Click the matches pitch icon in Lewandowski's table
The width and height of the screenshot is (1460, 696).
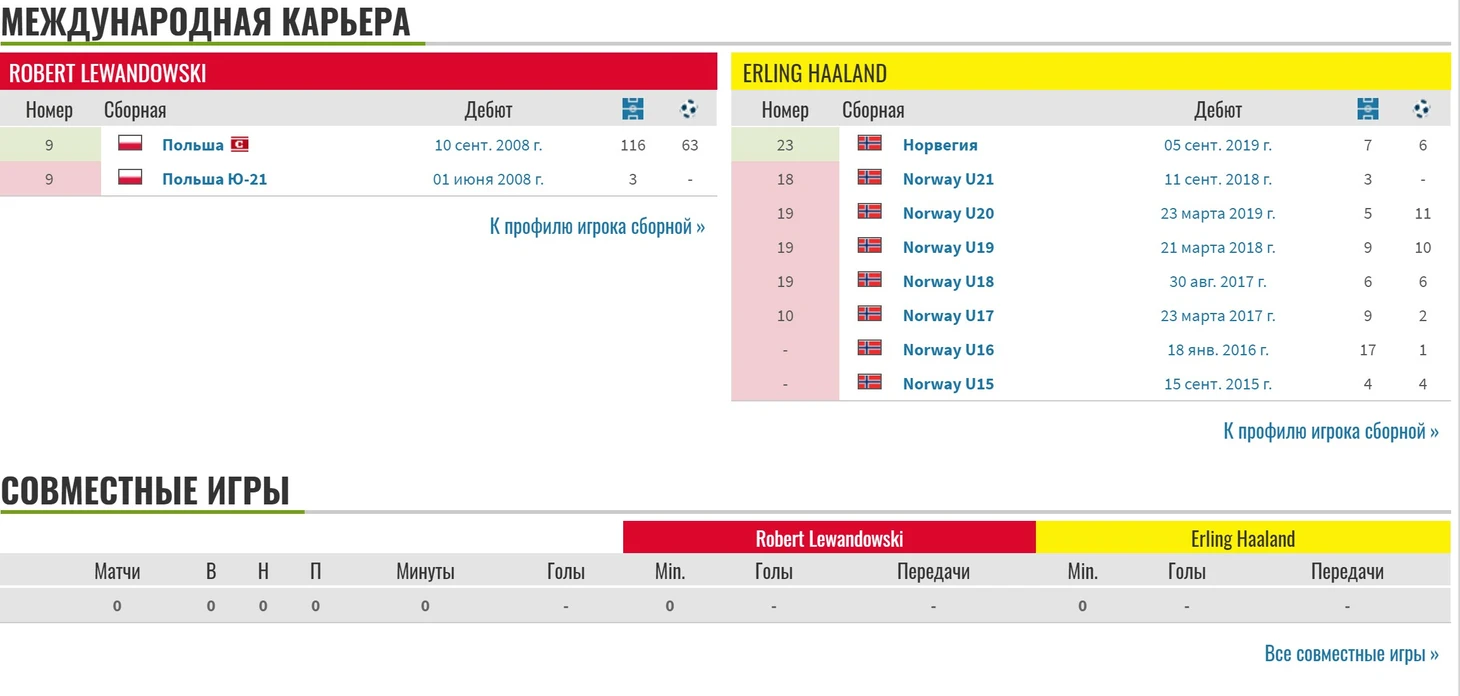coord(632,109)
